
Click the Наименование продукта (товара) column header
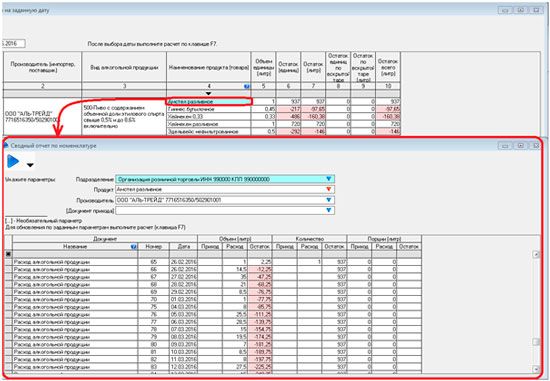coord(209,67)
